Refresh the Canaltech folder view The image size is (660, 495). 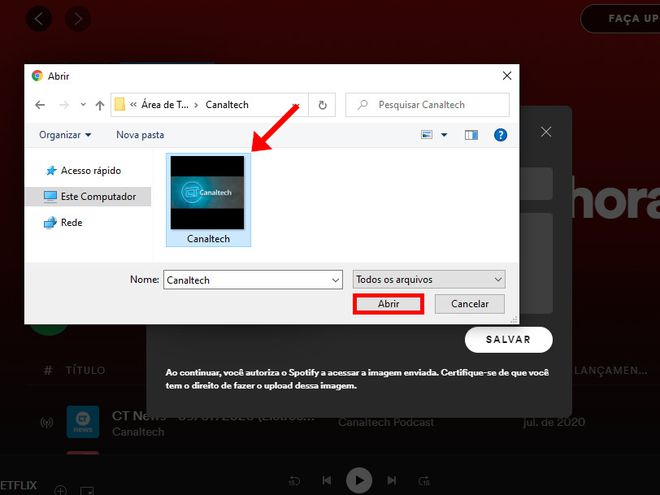(322, 105)
